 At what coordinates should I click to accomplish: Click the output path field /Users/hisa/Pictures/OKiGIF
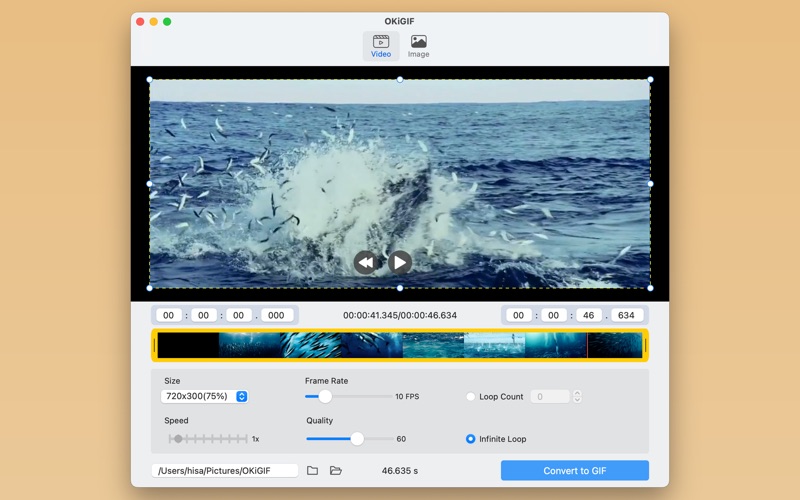tap(225, 470)
